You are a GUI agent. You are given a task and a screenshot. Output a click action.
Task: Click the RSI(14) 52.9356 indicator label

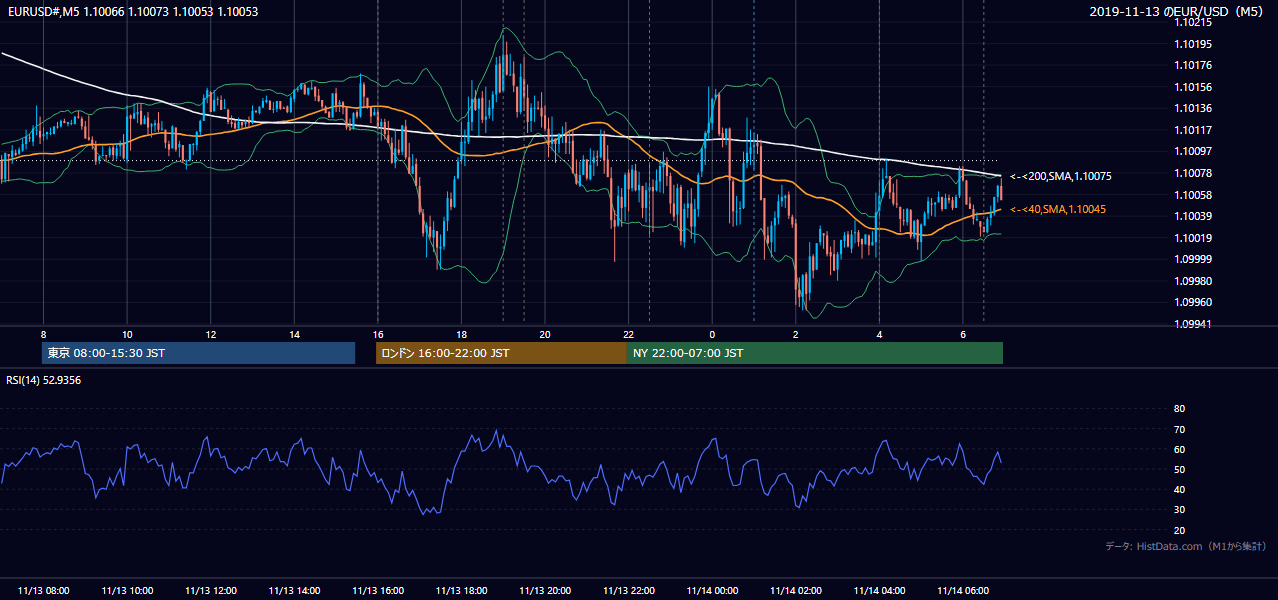point(44,380)
